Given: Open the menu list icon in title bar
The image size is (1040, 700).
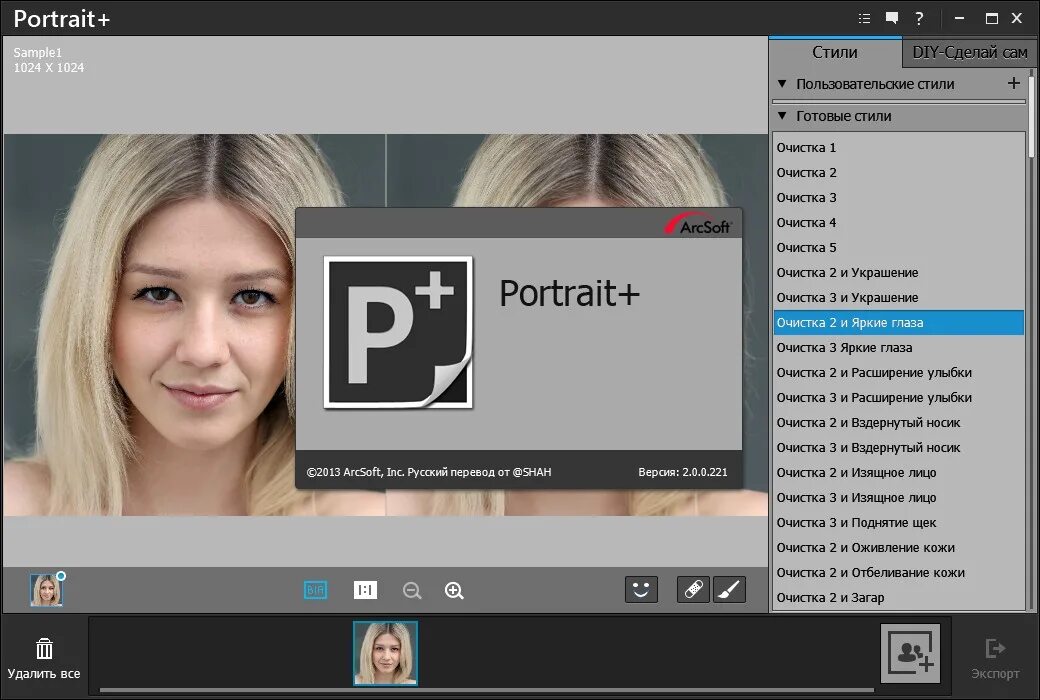Looking at the screenshot, I should [864, 19].
